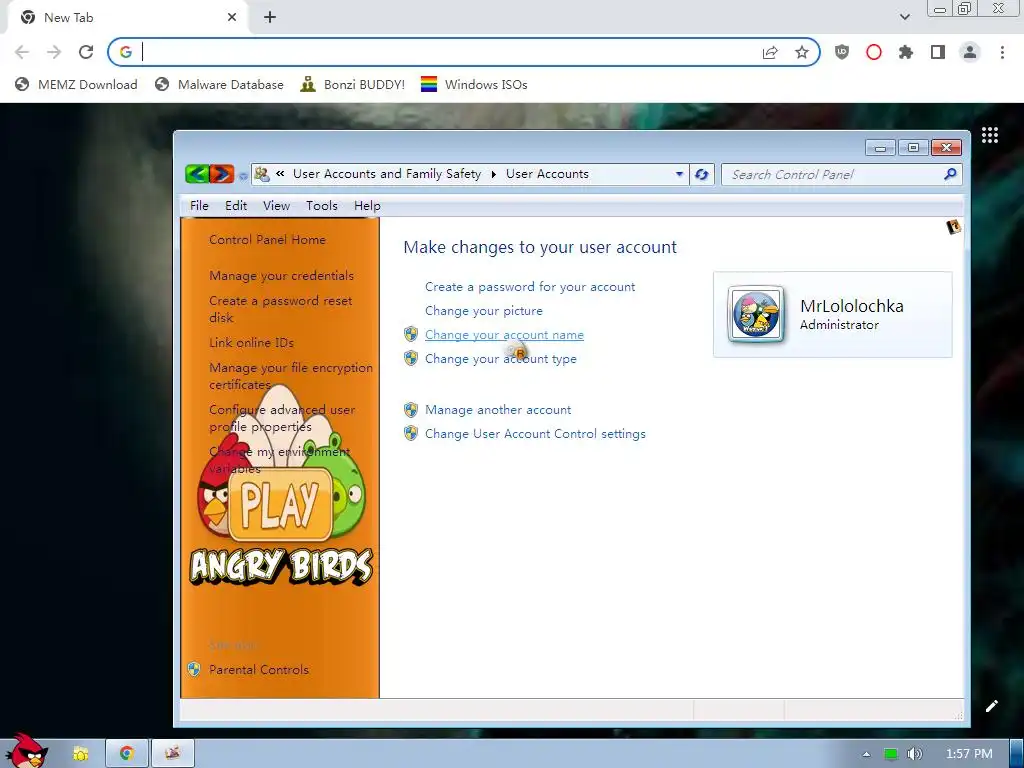The height and width of the screenshot is (768, 1024).
Task: Click Change your account type
Action: tap(500, 359)
